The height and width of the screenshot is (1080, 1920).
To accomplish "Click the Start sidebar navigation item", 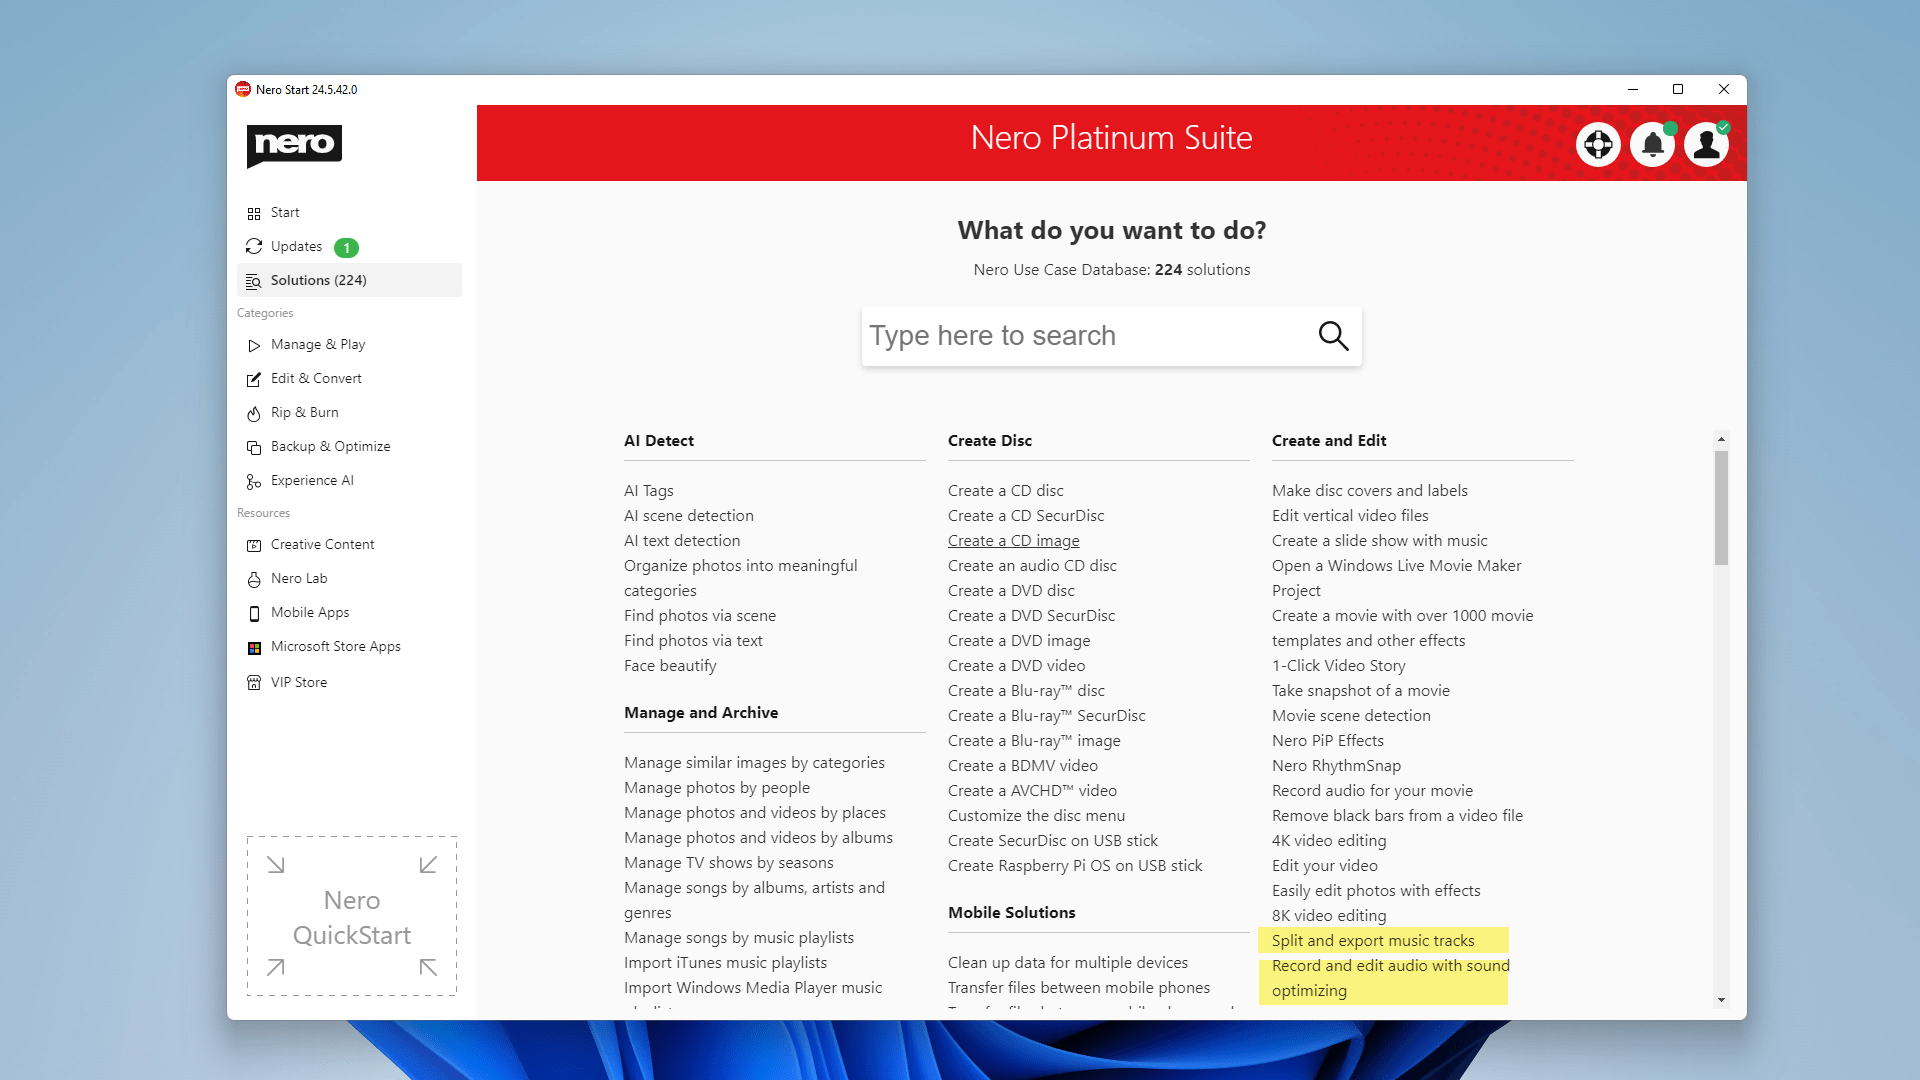I will (x=285, y=212).
